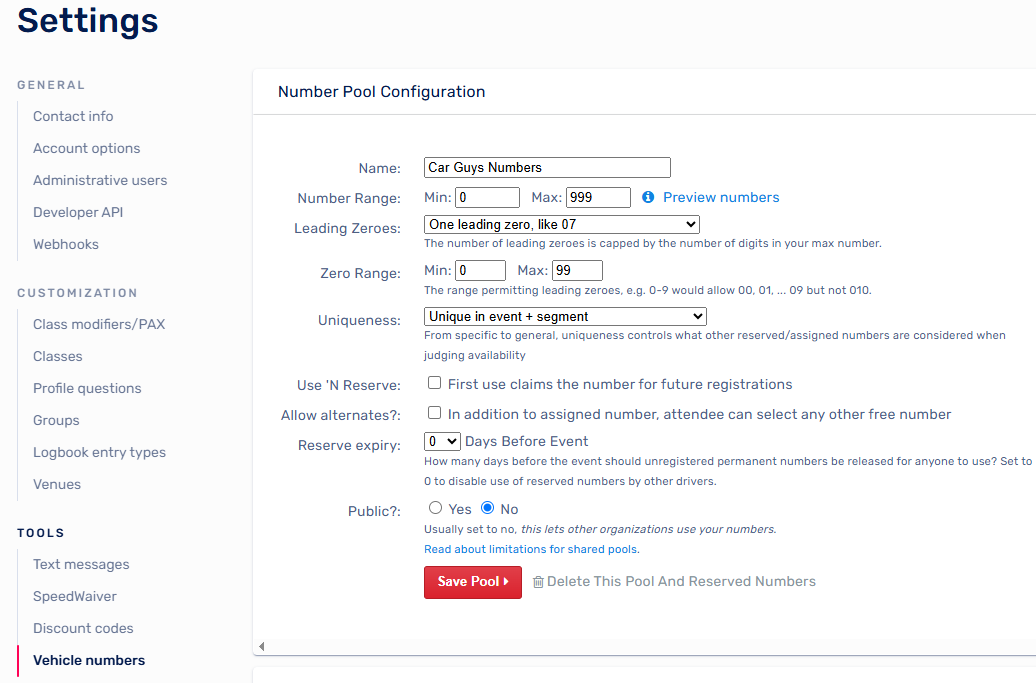Screen dimensions: 1036x683
Task: Click 'First use claims the number' label
Action: click(620, 384)
